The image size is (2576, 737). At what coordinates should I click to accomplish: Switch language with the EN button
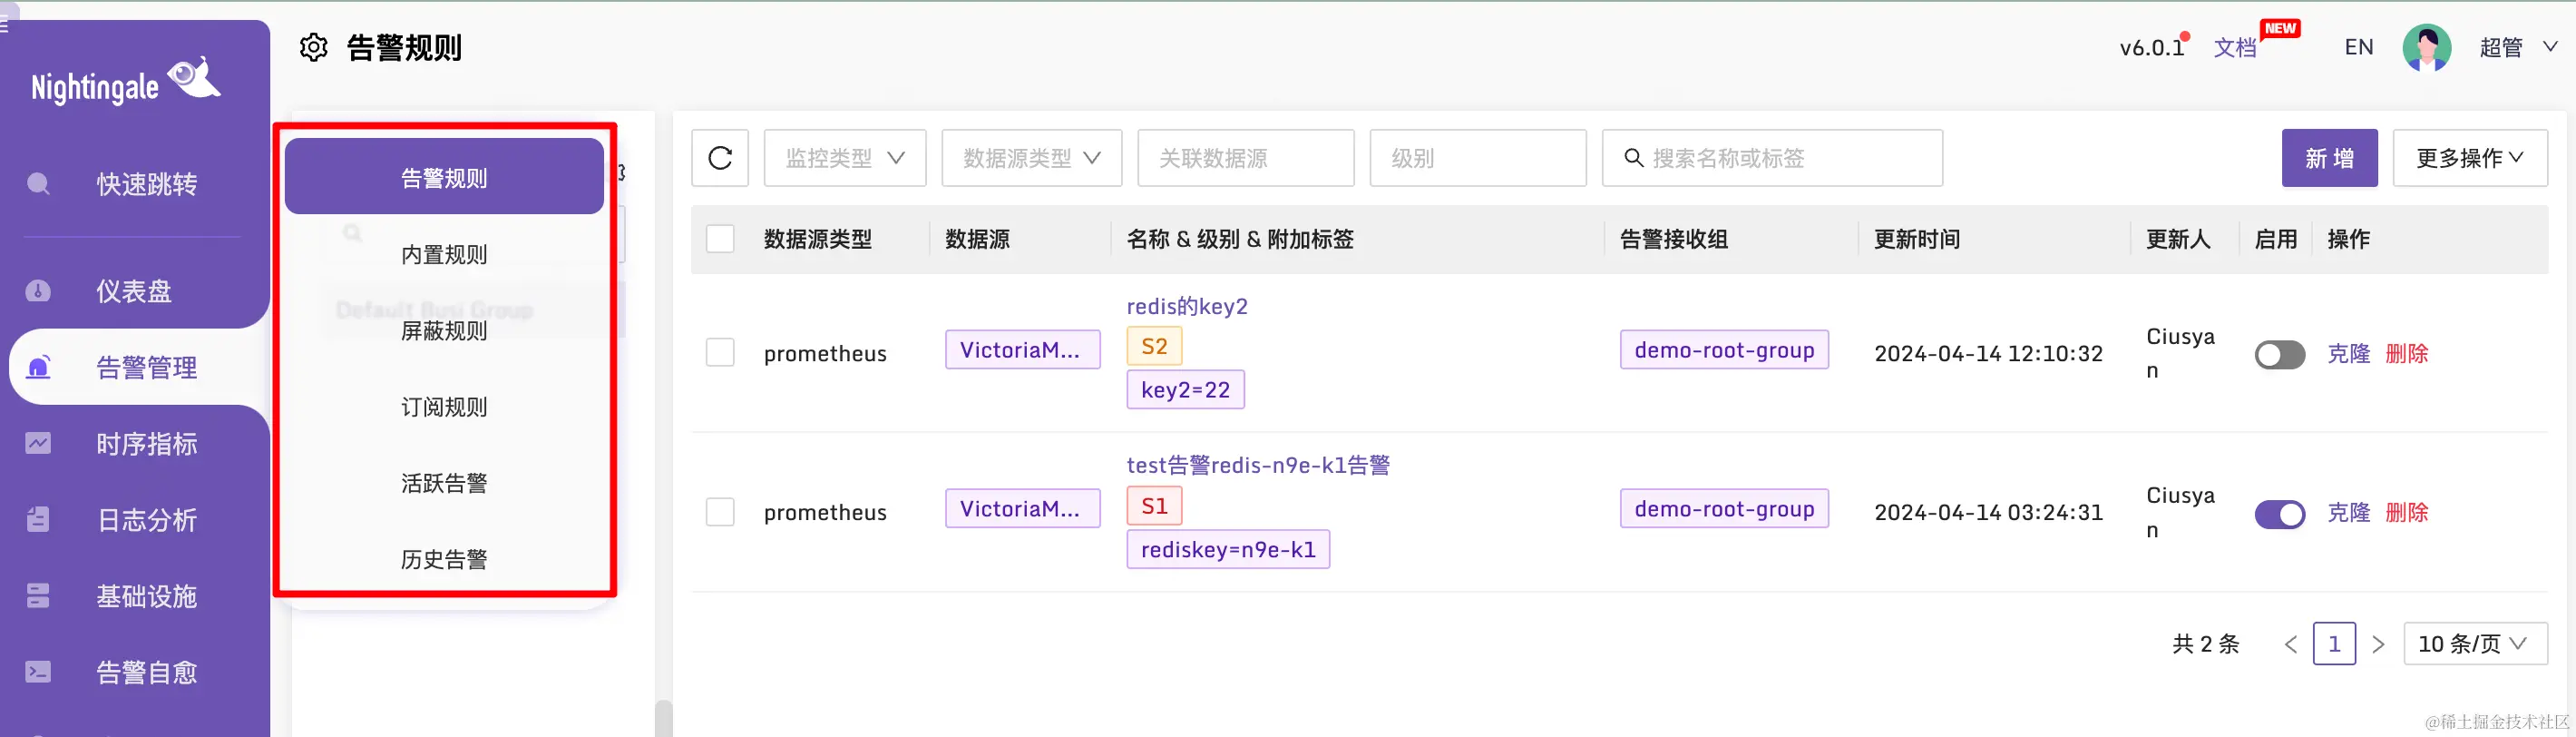pyautogui.click(x=2359, y=47)
